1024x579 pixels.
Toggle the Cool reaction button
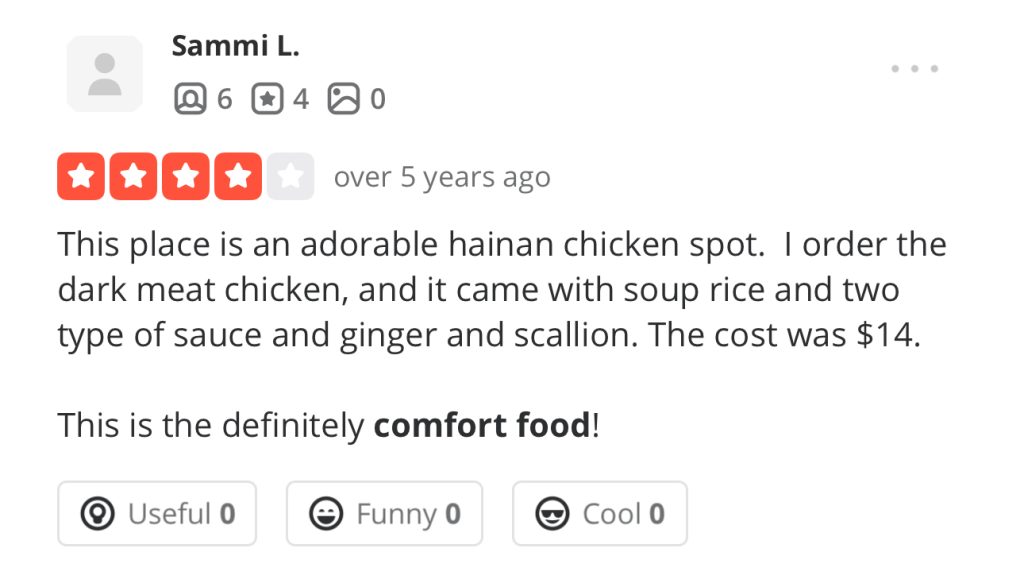(600, 514)
